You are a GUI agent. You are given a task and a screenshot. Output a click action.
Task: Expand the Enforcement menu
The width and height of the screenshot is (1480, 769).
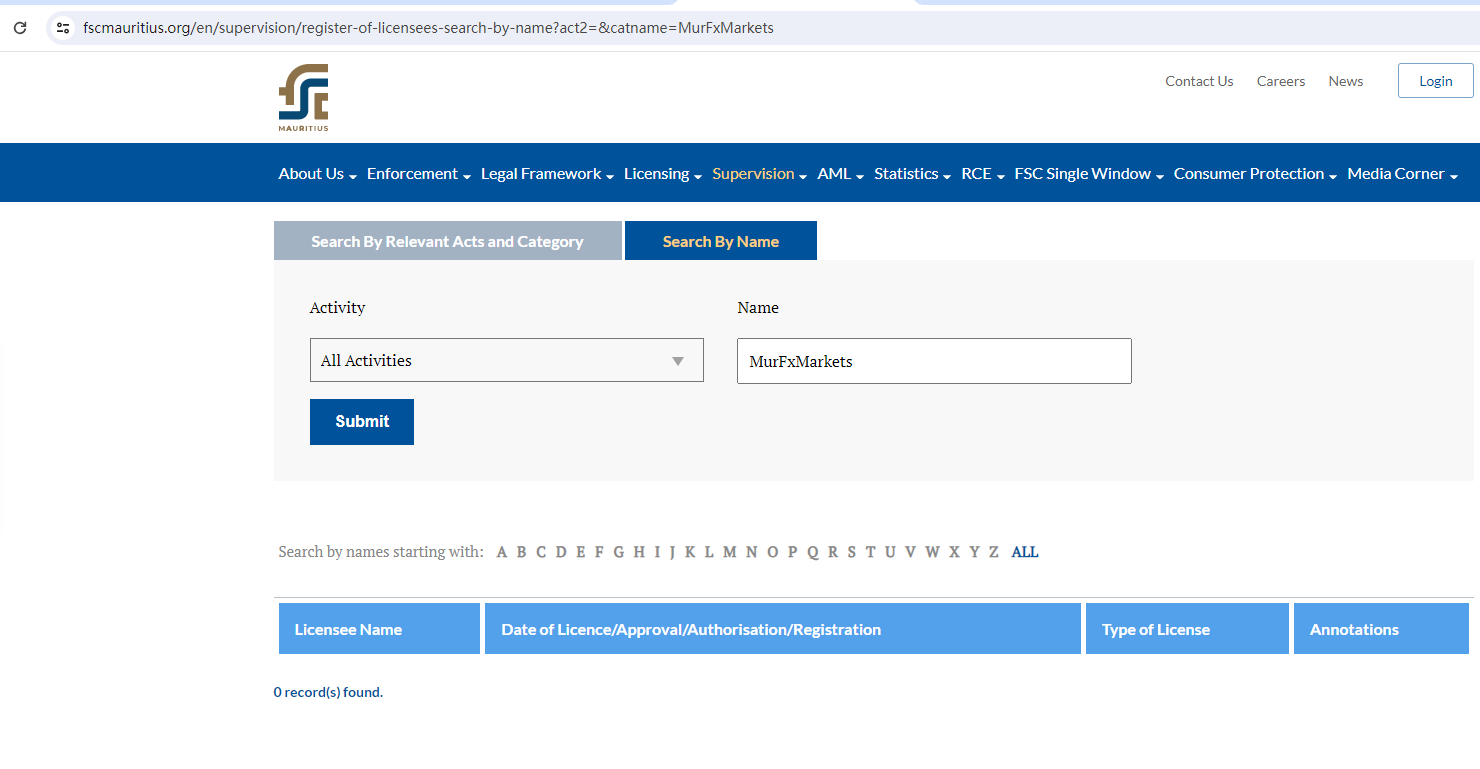coord(418,174)
